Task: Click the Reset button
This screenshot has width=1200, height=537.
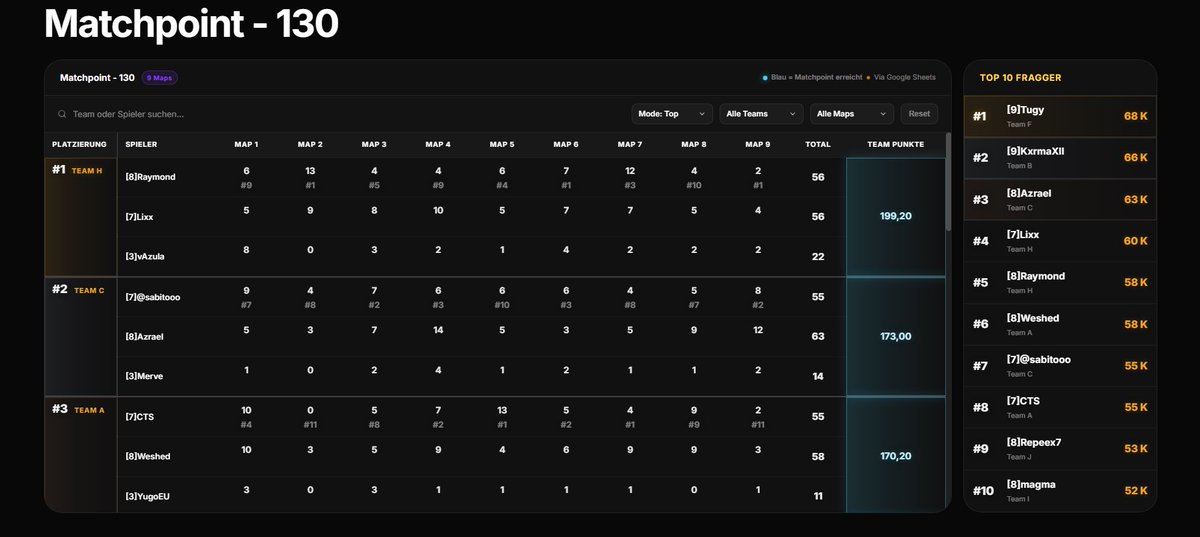Action: [x=919, y=114]
